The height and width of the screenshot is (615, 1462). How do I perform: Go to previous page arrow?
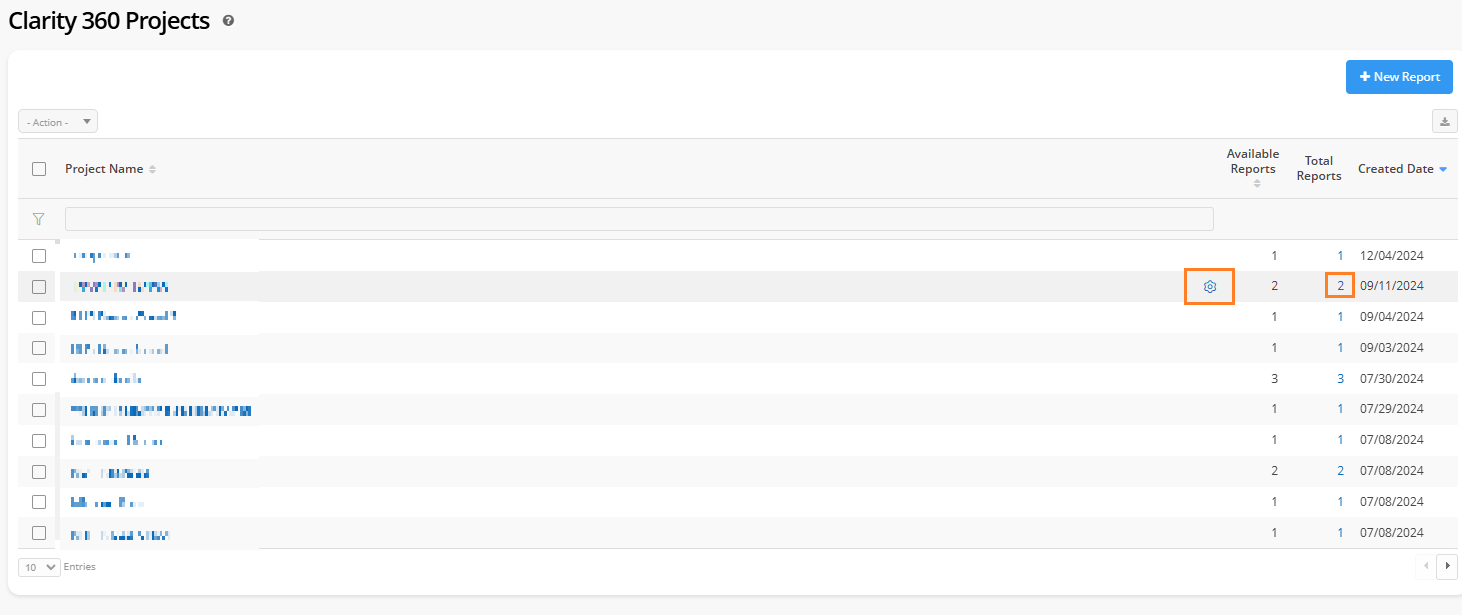(x=1425, y=567)
